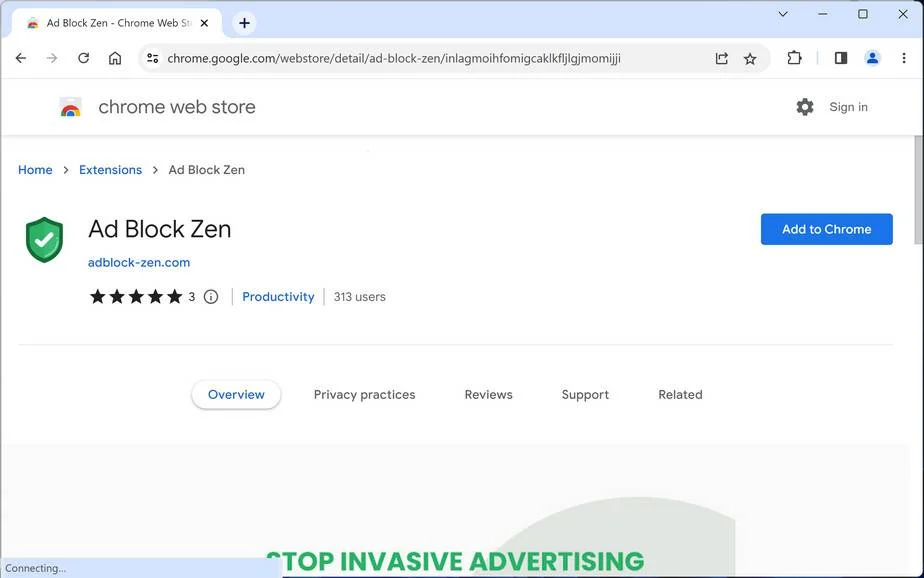This screenshot has height=578, width=924.
Task: Click the URL in the address bar
Action: click(394, 58)
